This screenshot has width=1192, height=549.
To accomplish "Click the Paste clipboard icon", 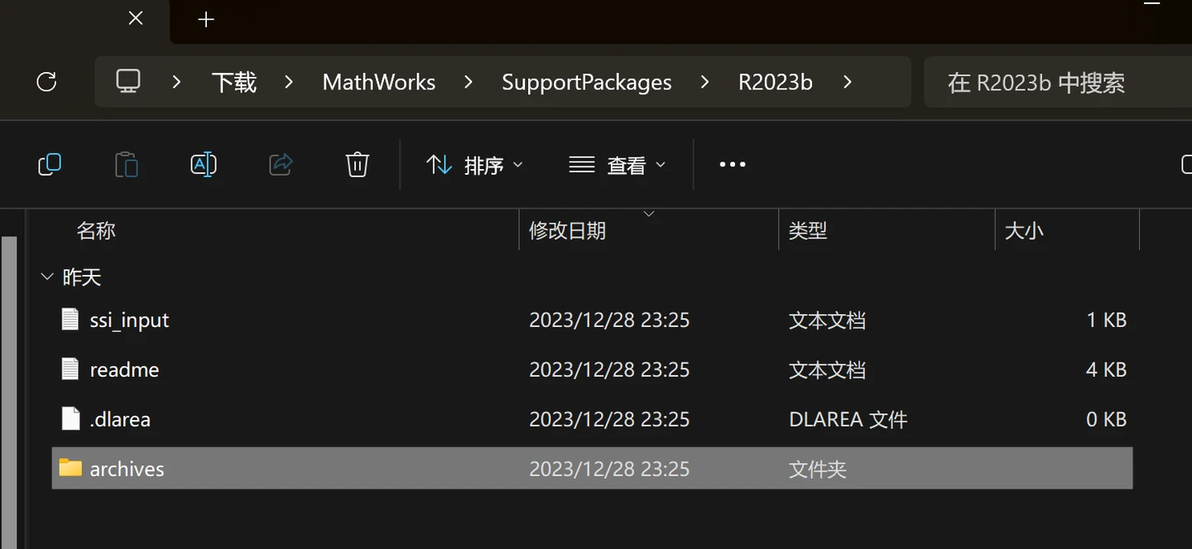I will pos(126,164).
